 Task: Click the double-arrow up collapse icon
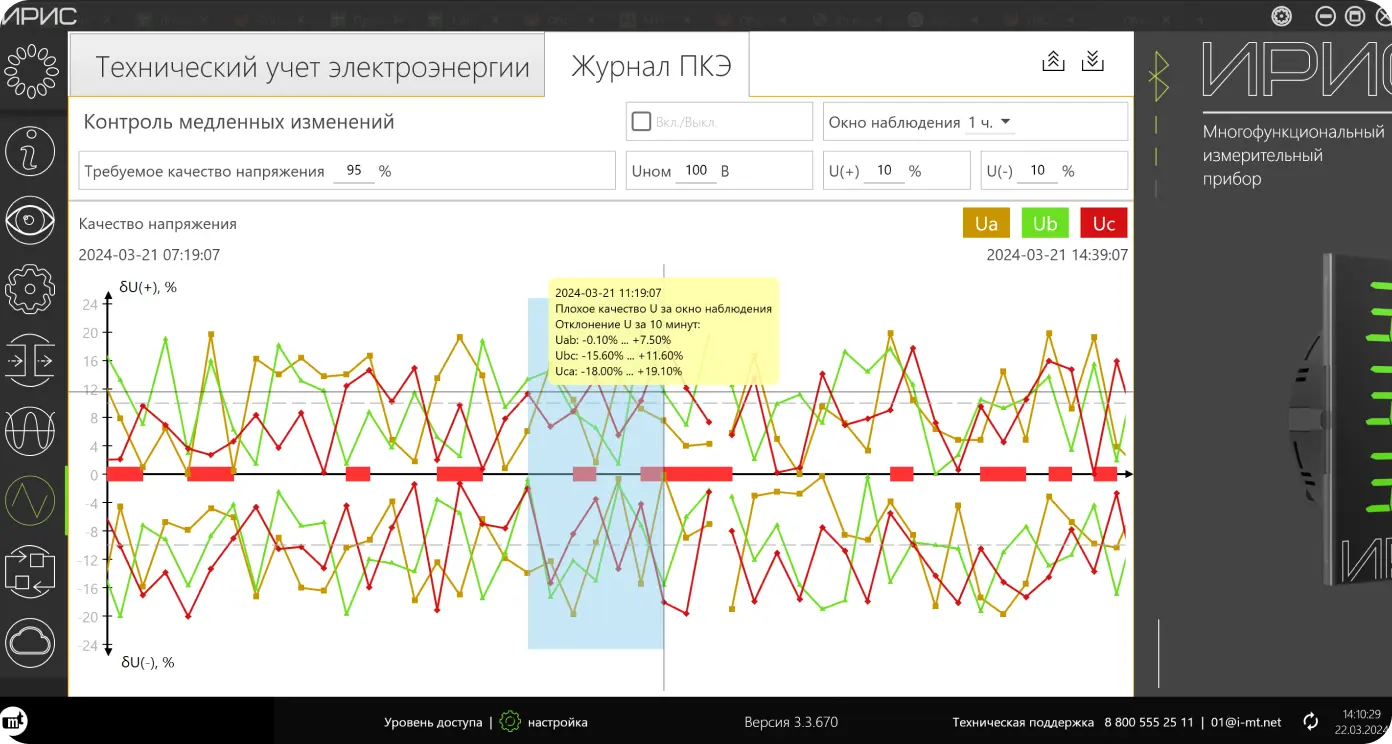(1053, 62)
